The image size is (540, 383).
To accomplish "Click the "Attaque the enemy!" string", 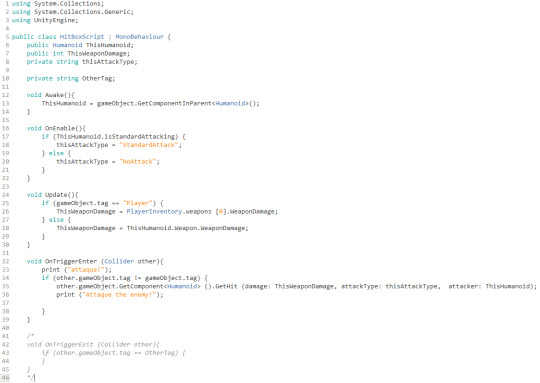I will pos(119,294).
